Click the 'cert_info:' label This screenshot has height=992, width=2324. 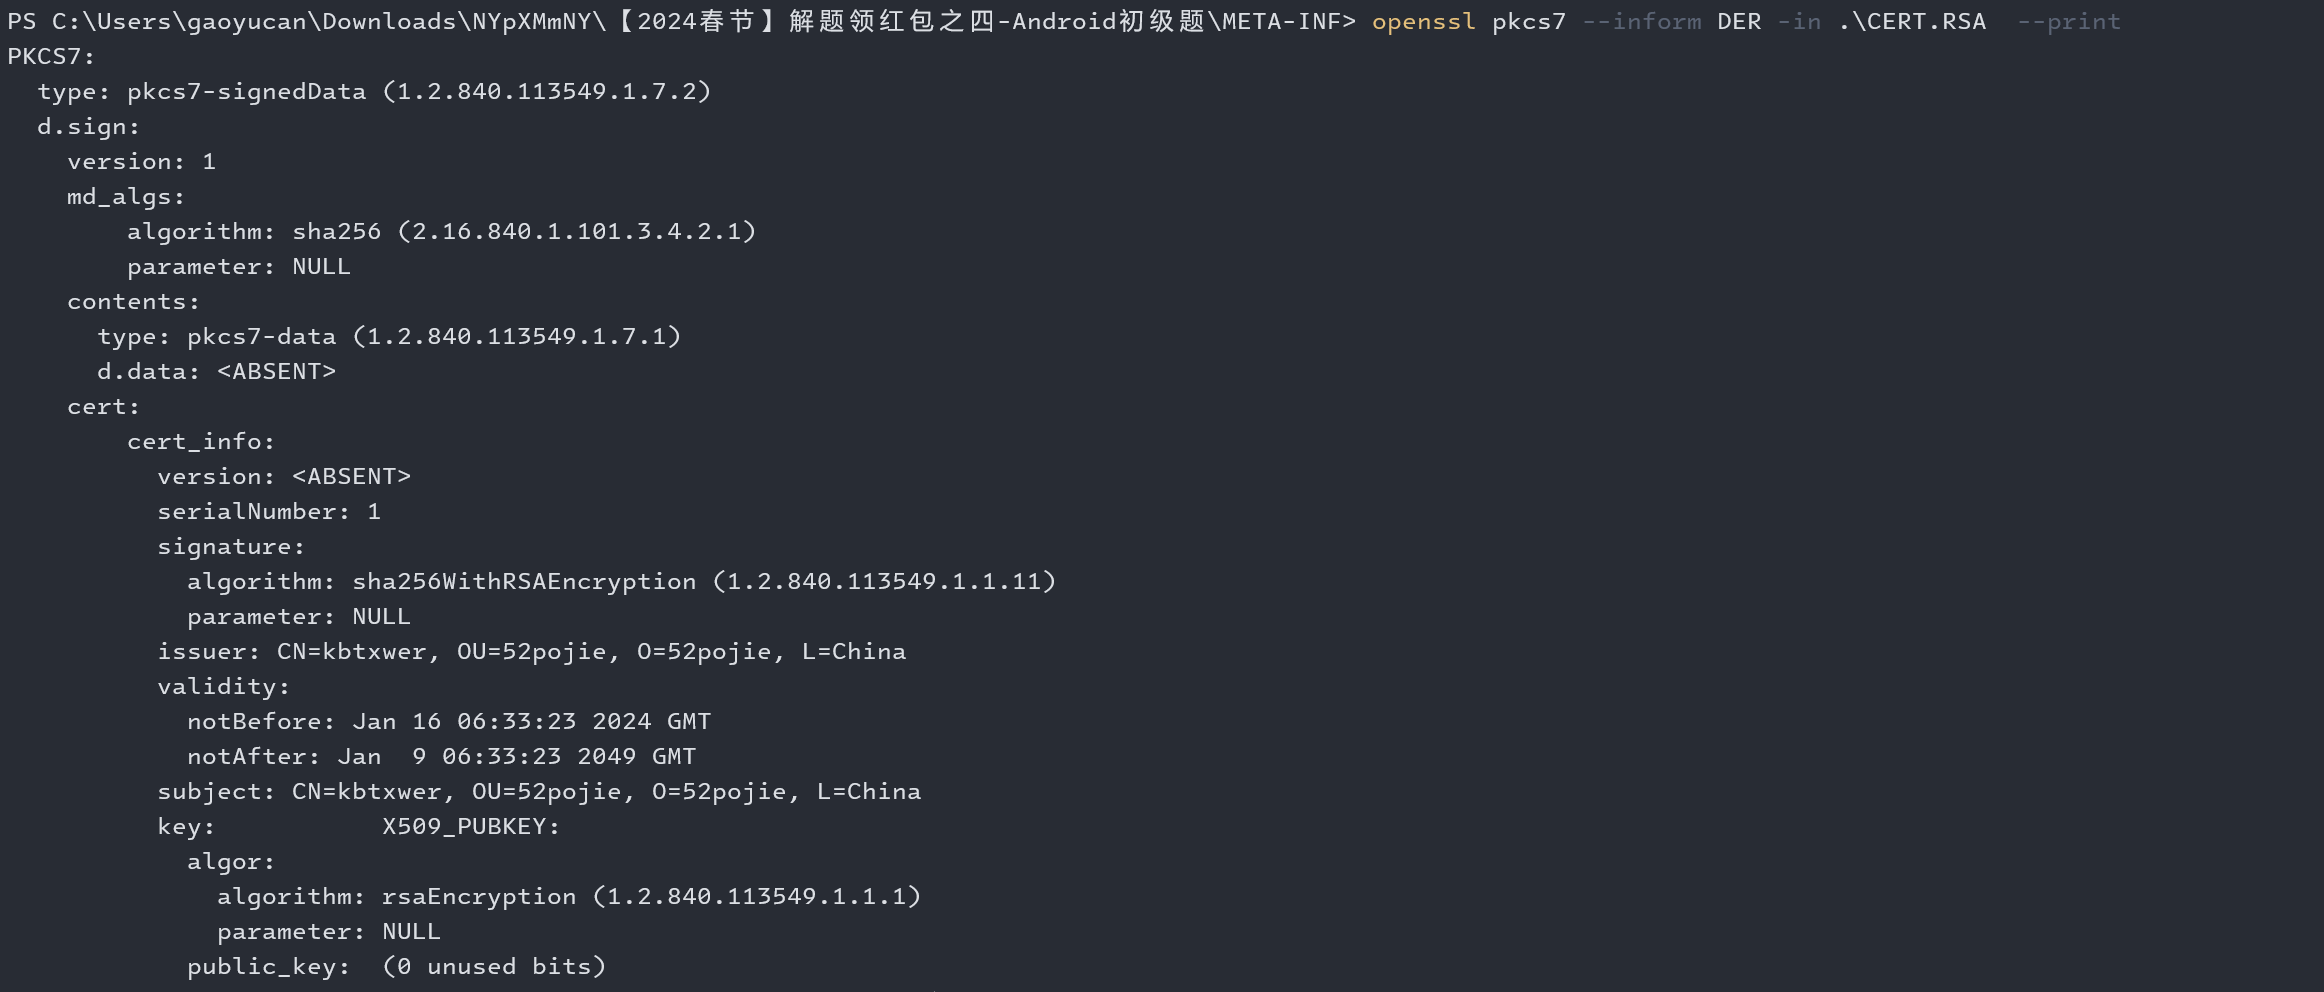tap(200, 442)
